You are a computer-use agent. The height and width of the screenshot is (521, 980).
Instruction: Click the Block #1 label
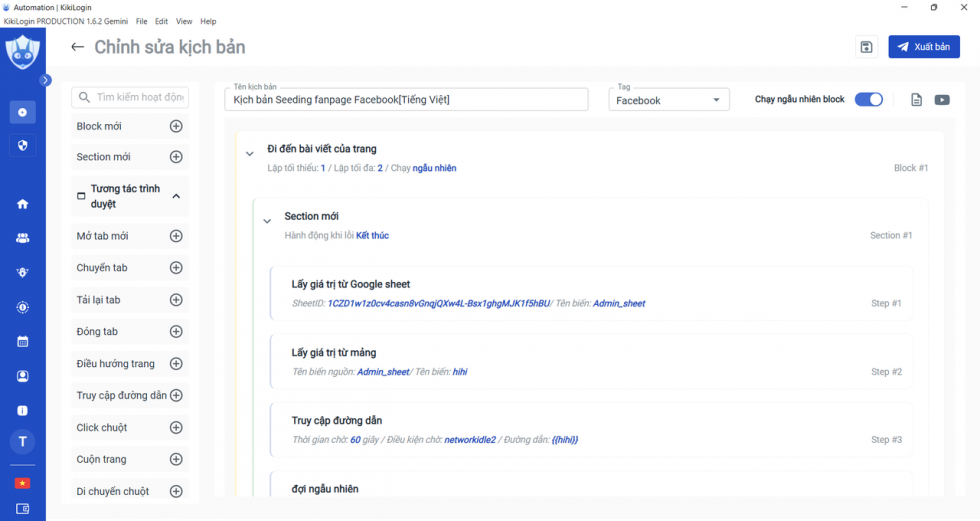click(911, 168)
